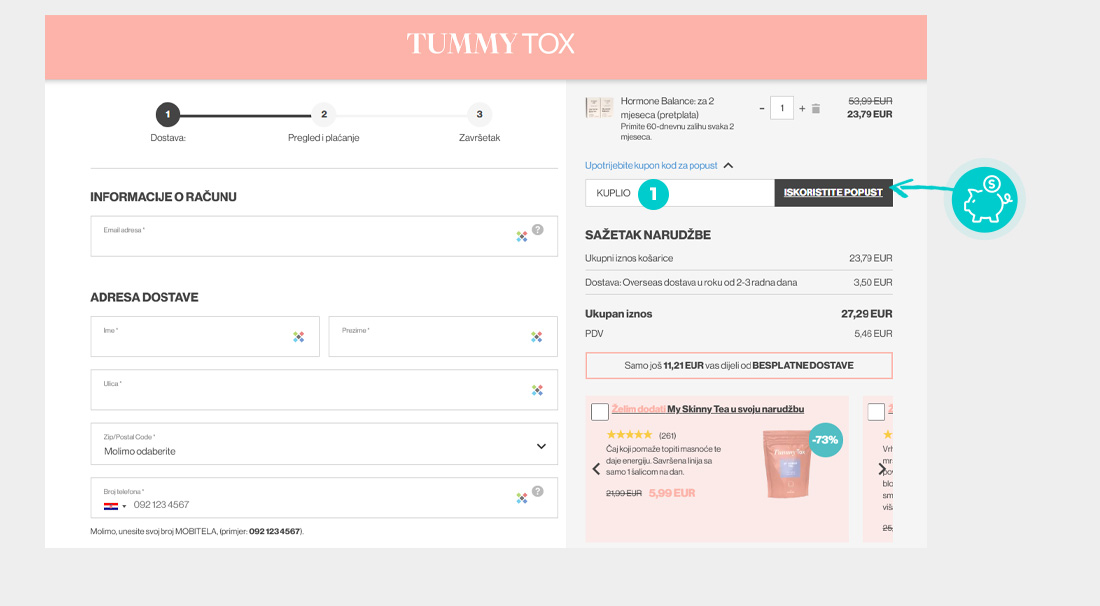Image resolution: width=1100 pixels, height=606 pixels.
Task: Go to step 1 Dostava
Action: coord(168,114)
